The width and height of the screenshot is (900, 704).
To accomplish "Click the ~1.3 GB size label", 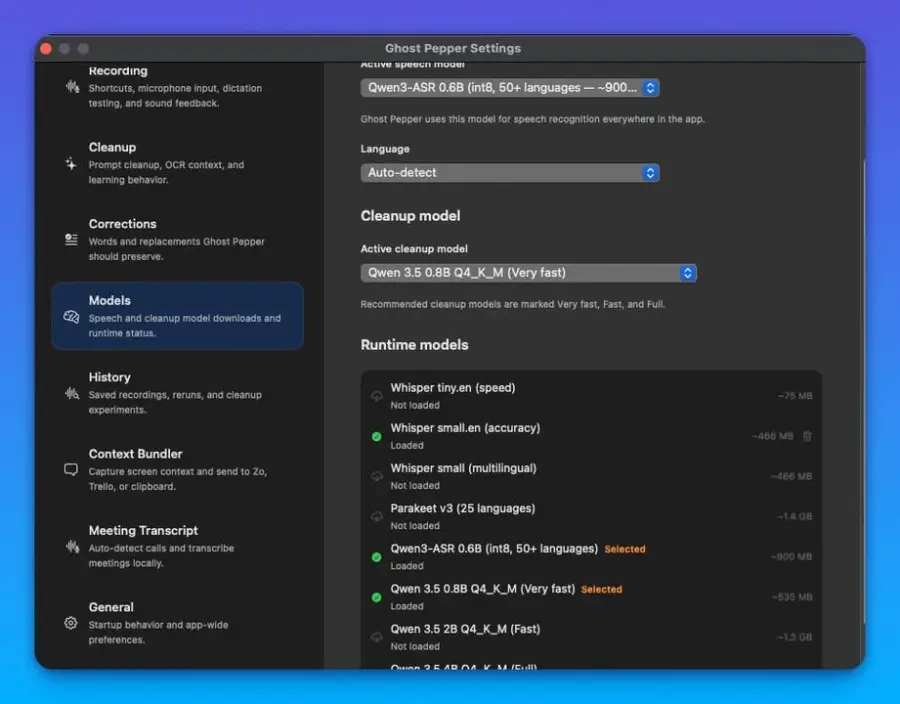I will (795, 637).
